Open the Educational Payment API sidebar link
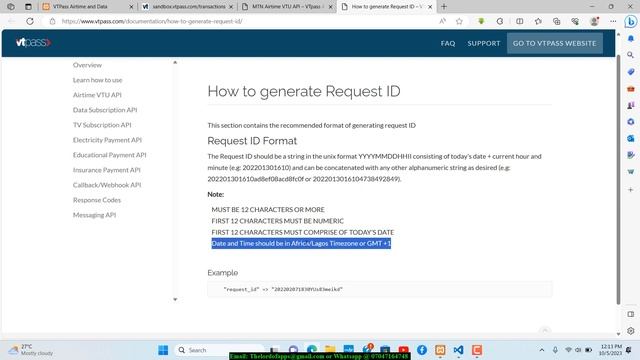Screen dimensions: 640x360 coord(109,155)
